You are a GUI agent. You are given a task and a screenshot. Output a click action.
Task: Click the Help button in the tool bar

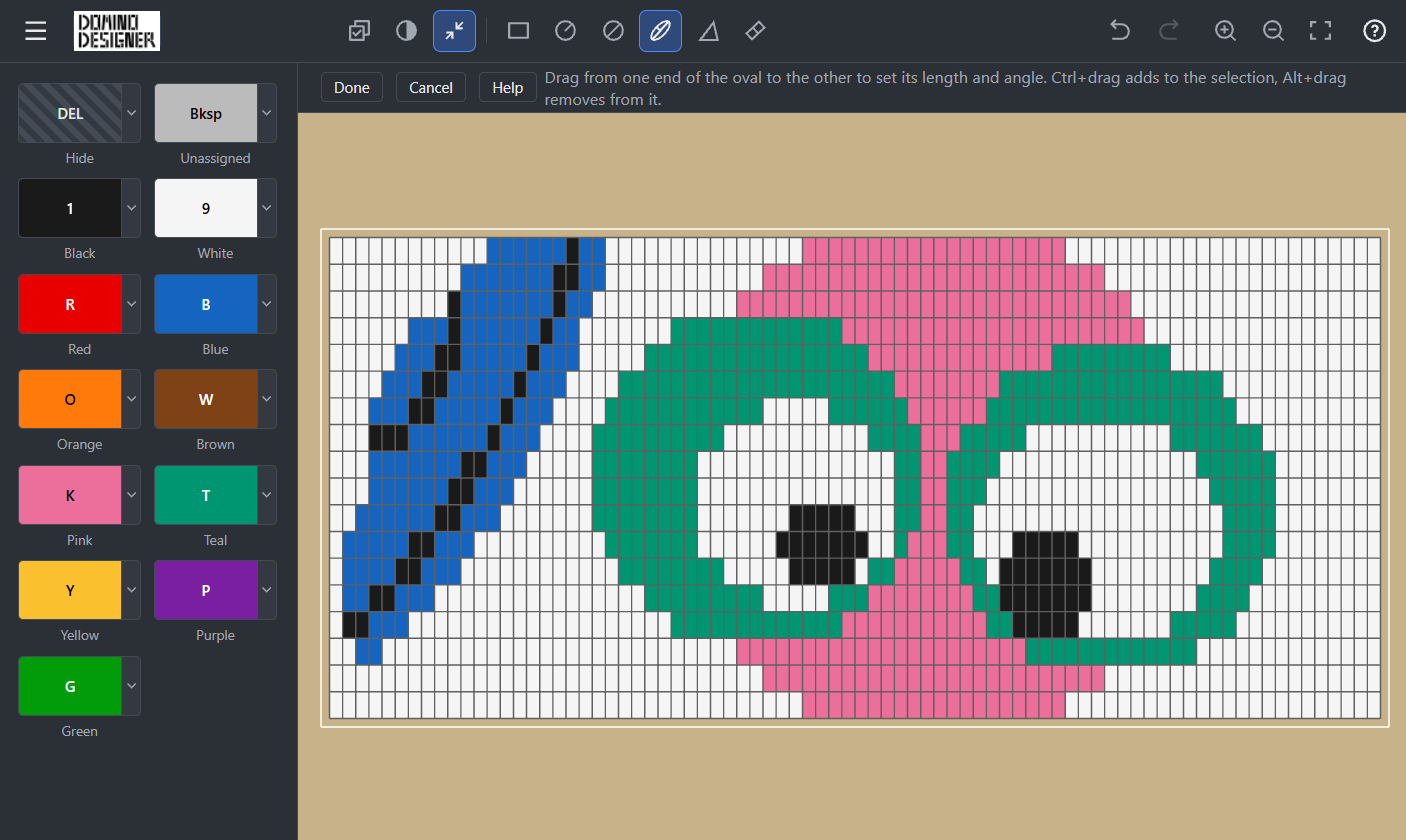click(508, 87)
